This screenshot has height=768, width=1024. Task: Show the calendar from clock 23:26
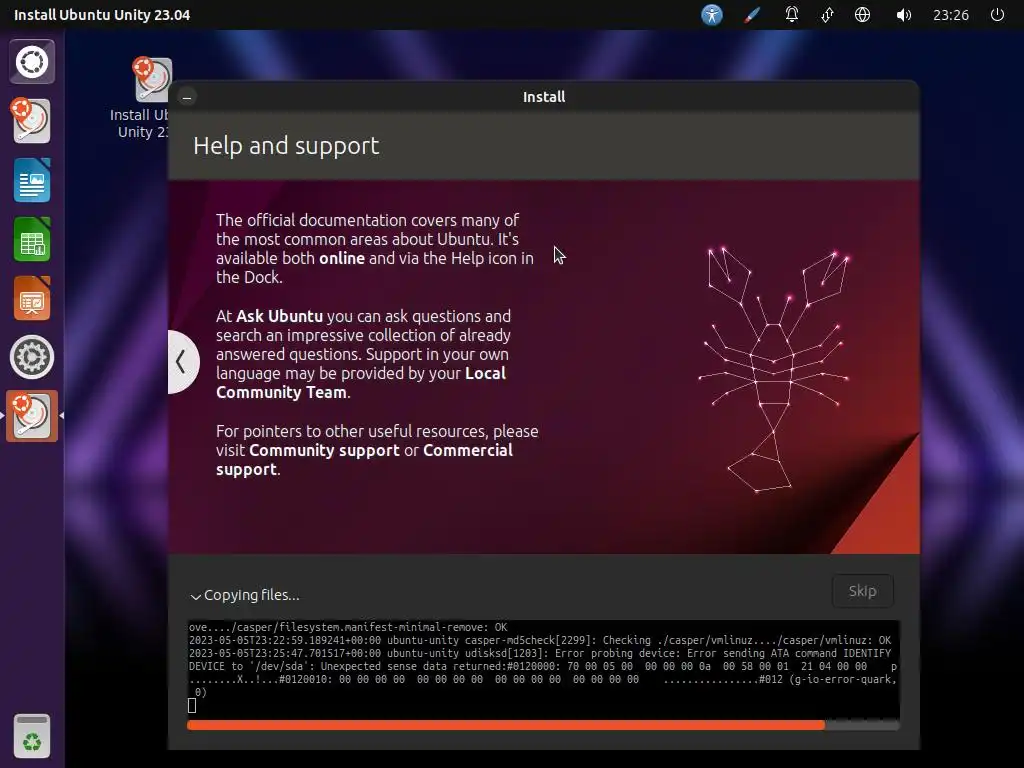(951, 14)
